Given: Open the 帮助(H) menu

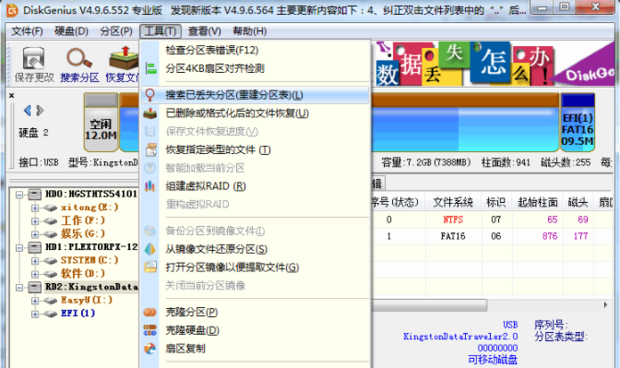Looking at the screenshot, I should 250,31.
